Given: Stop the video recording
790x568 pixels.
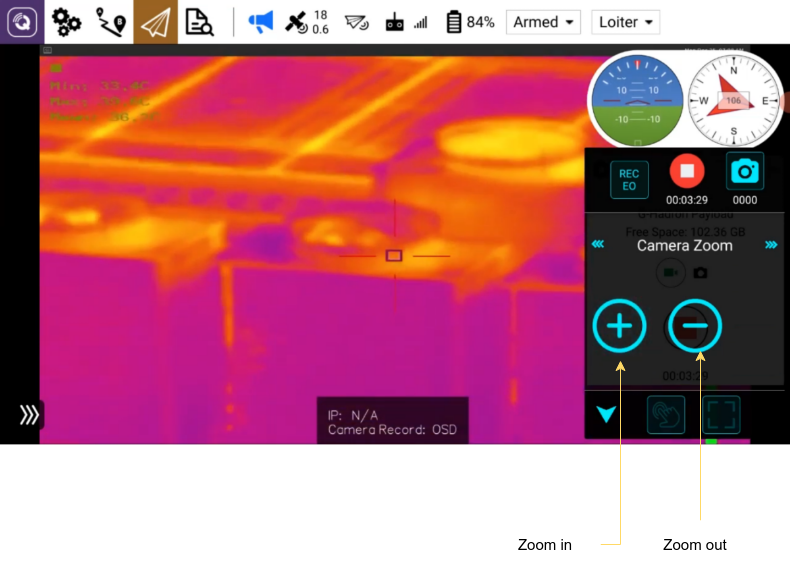Looking at the screenshot, I should (687, 172).
